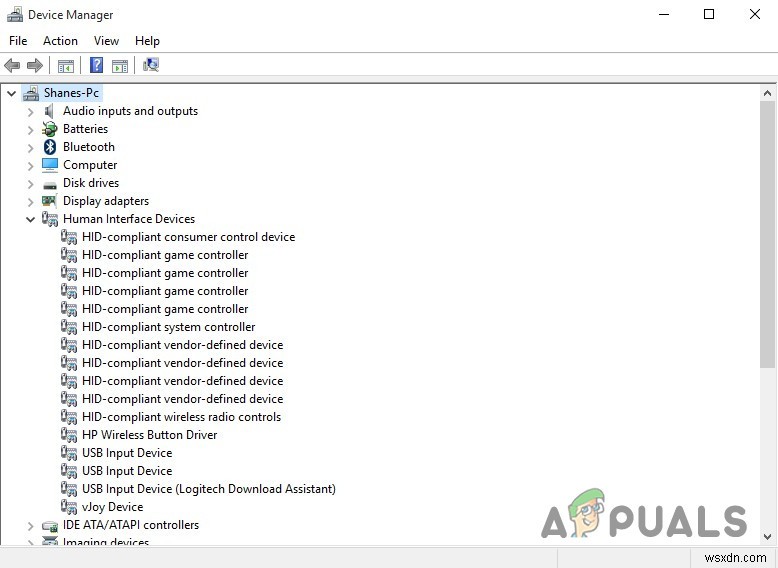The image size is (778, 568).
Task: Expand the Bluetooth category
Action: click(31, 148)
